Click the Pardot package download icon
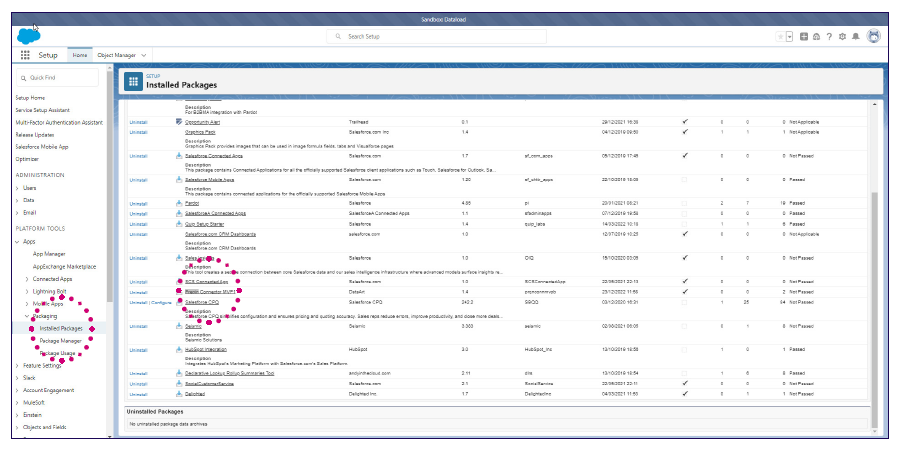Image resolution: width=907 pixels, height=456 pixels. click(179, 203)
